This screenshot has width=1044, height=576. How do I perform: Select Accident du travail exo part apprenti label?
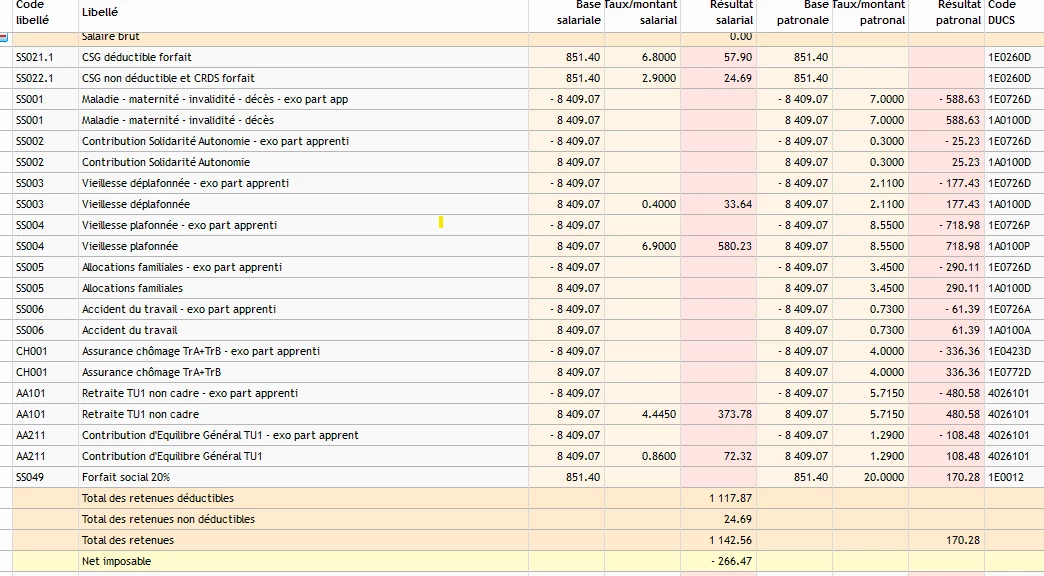point(178,309)
